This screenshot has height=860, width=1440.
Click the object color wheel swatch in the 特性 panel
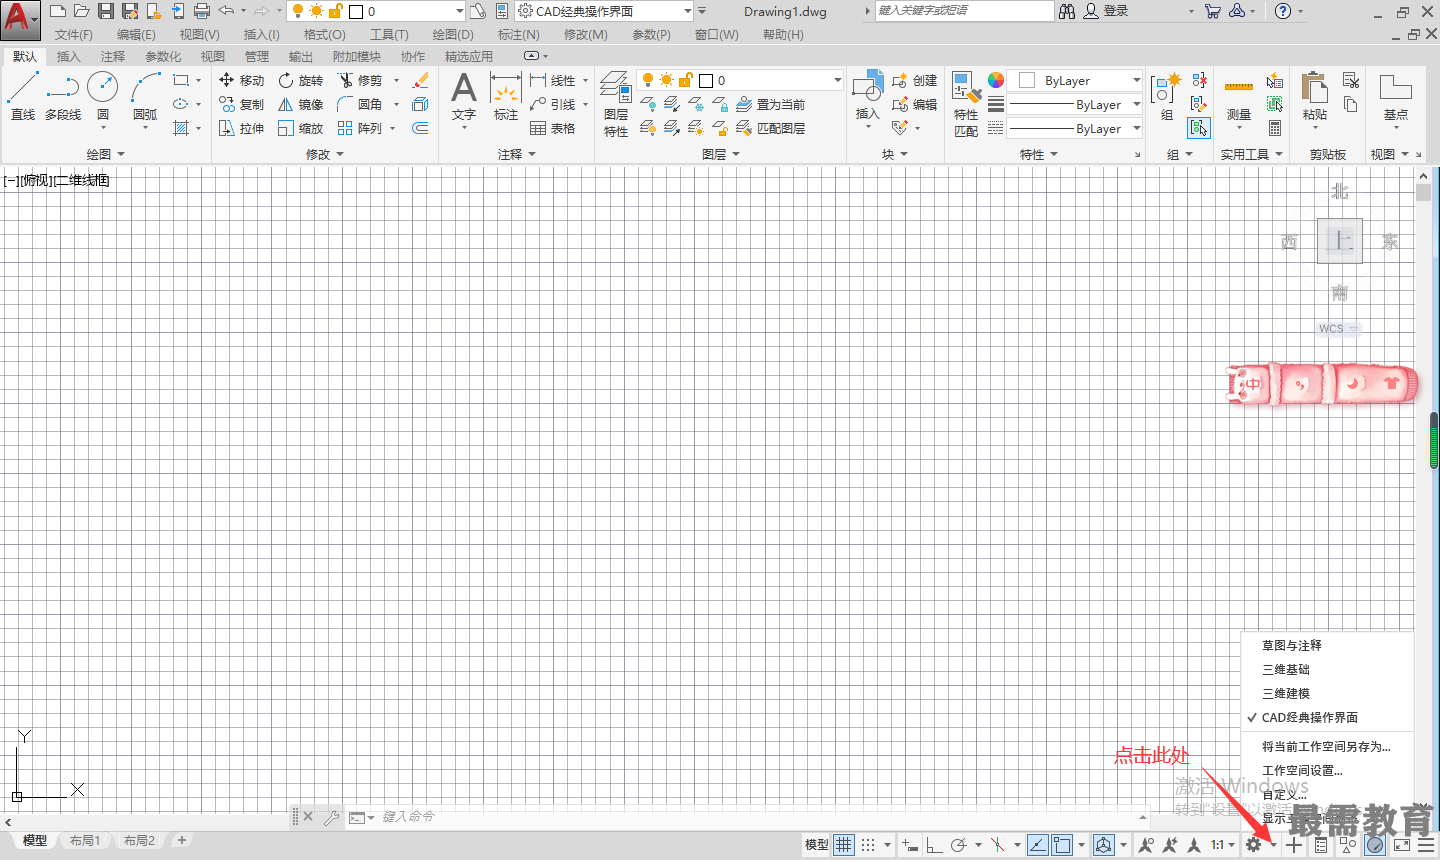(996, 80)
